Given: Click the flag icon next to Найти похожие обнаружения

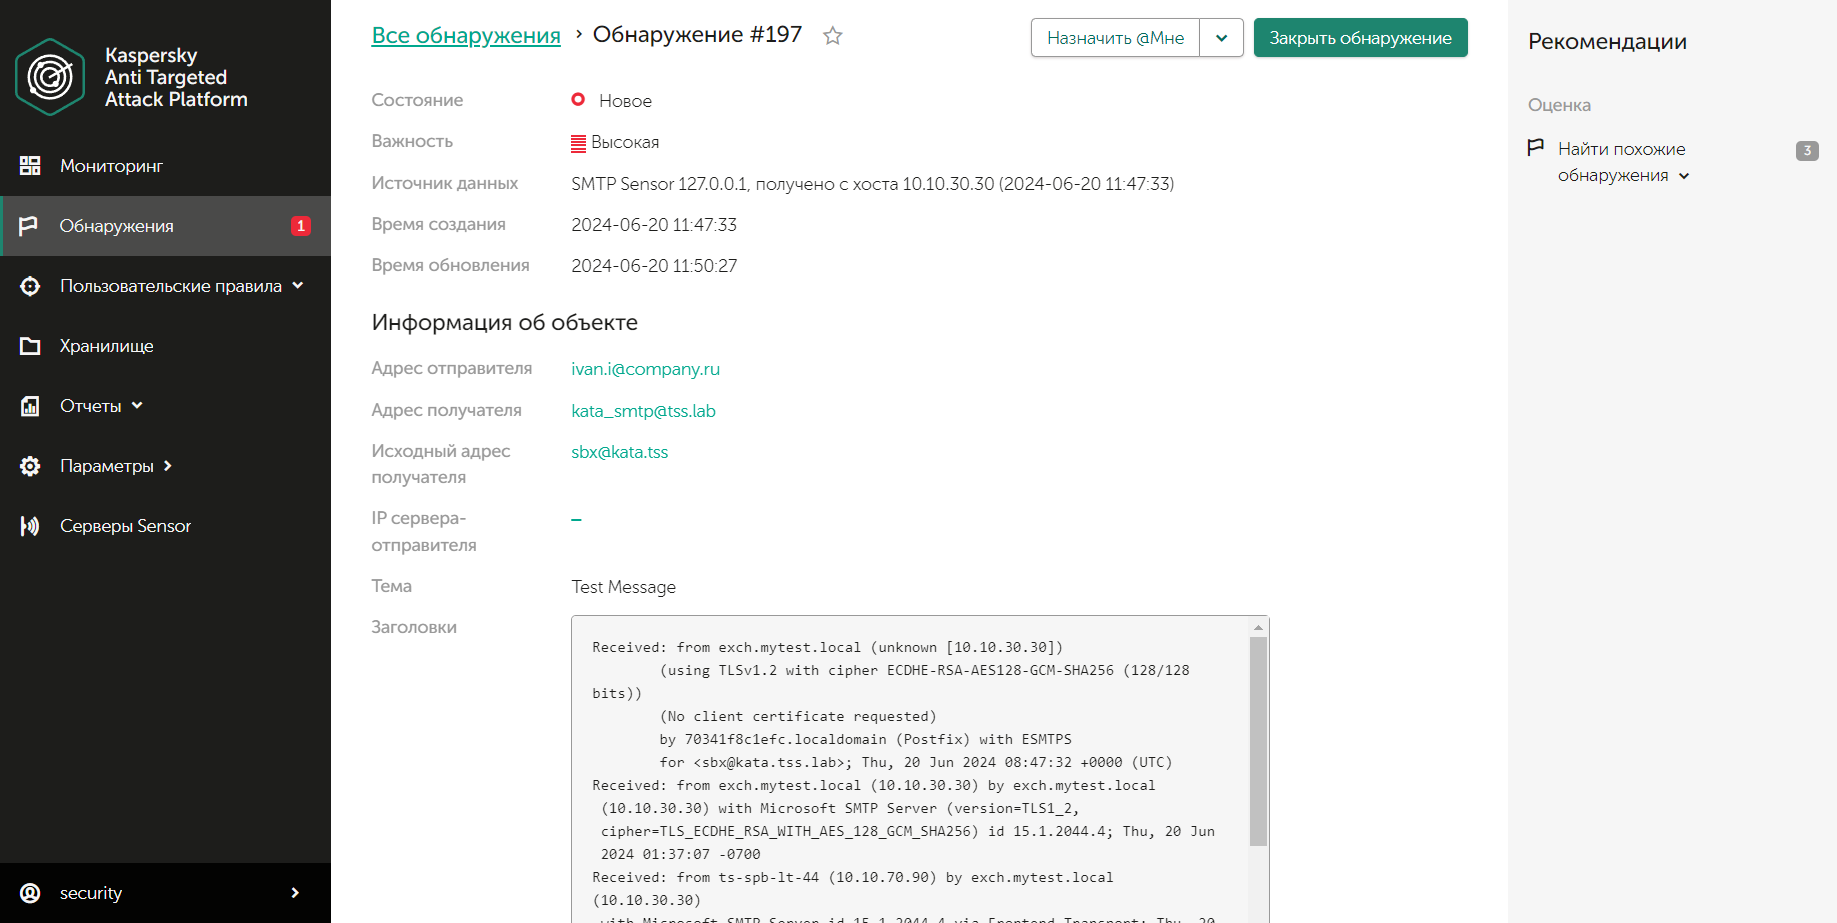Looking at the screenshot, I should [x=1536, y=148].
